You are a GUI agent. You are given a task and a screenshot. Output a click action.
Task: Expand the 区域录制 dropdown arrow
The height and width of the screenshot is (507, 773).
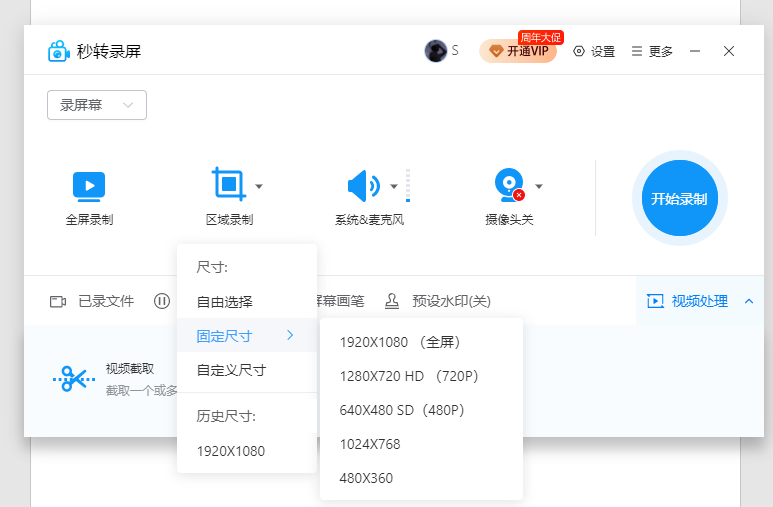[x=259, y=186]
